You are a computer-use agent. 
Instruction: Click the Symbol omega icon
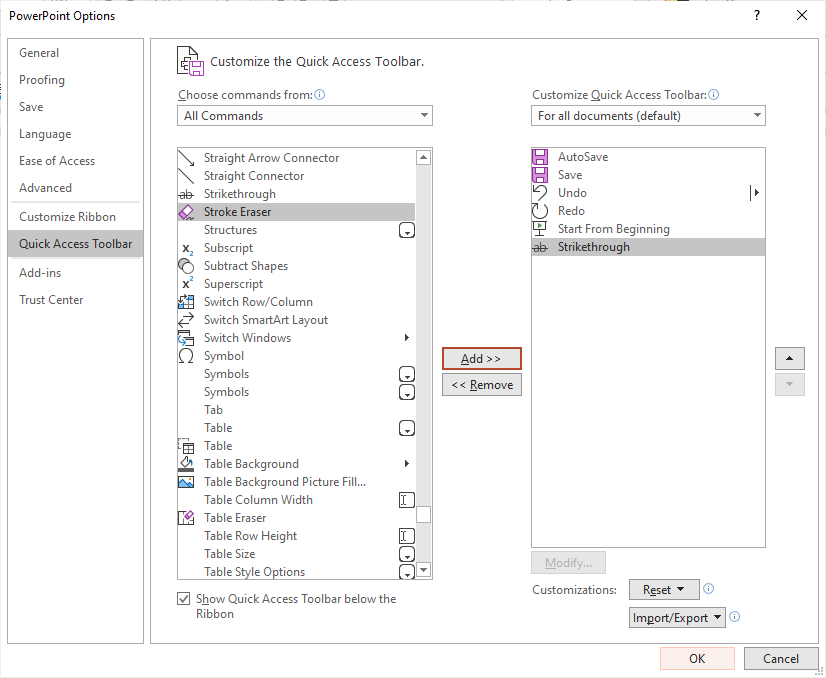coord(186,356)
